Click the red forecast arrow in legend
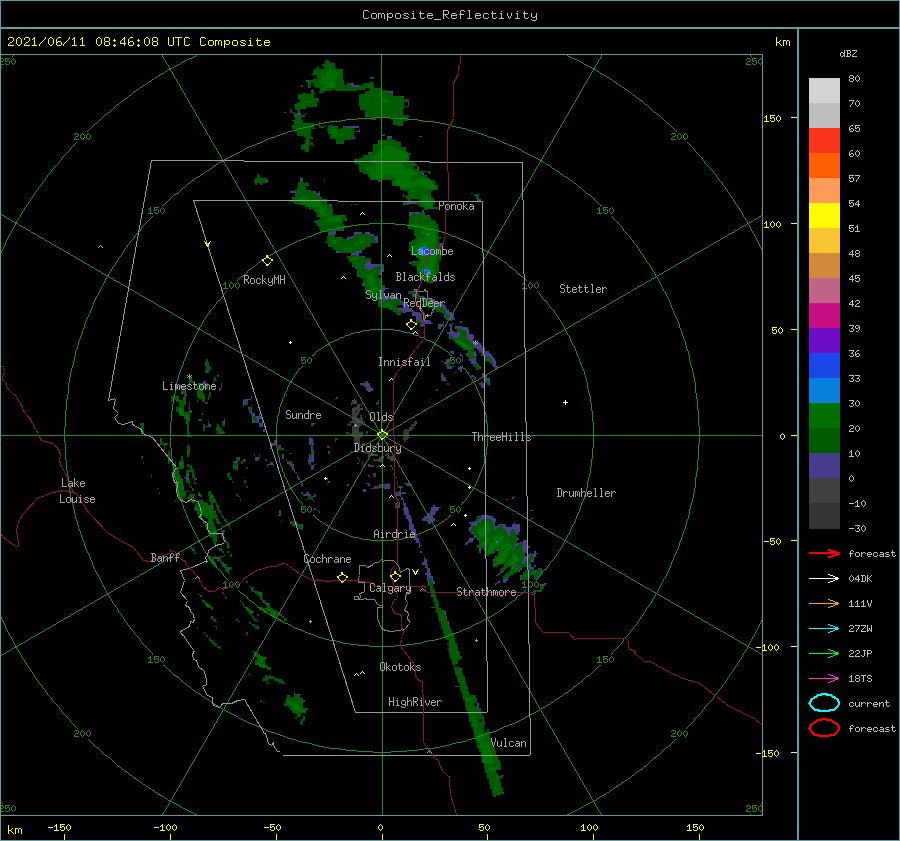The width and height of the screenshot is (900, 841). click(x=824, y=553)
